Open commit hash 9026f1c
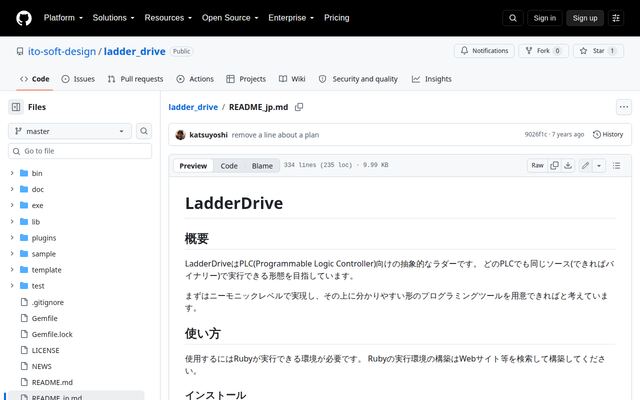This screenshot has width=640, height=400. pos(536,134)
